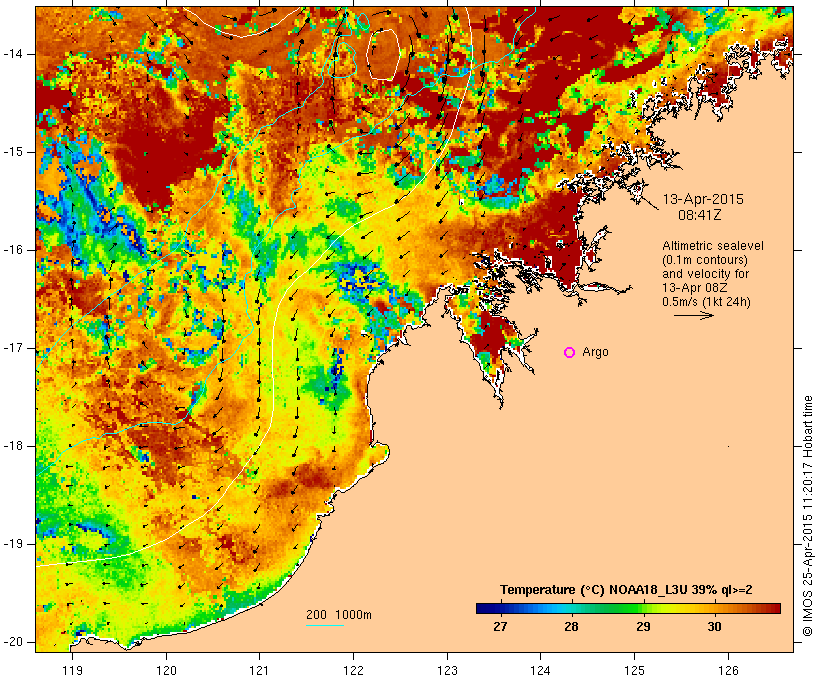Click colorbar tick label '29'

click(643, 627)
